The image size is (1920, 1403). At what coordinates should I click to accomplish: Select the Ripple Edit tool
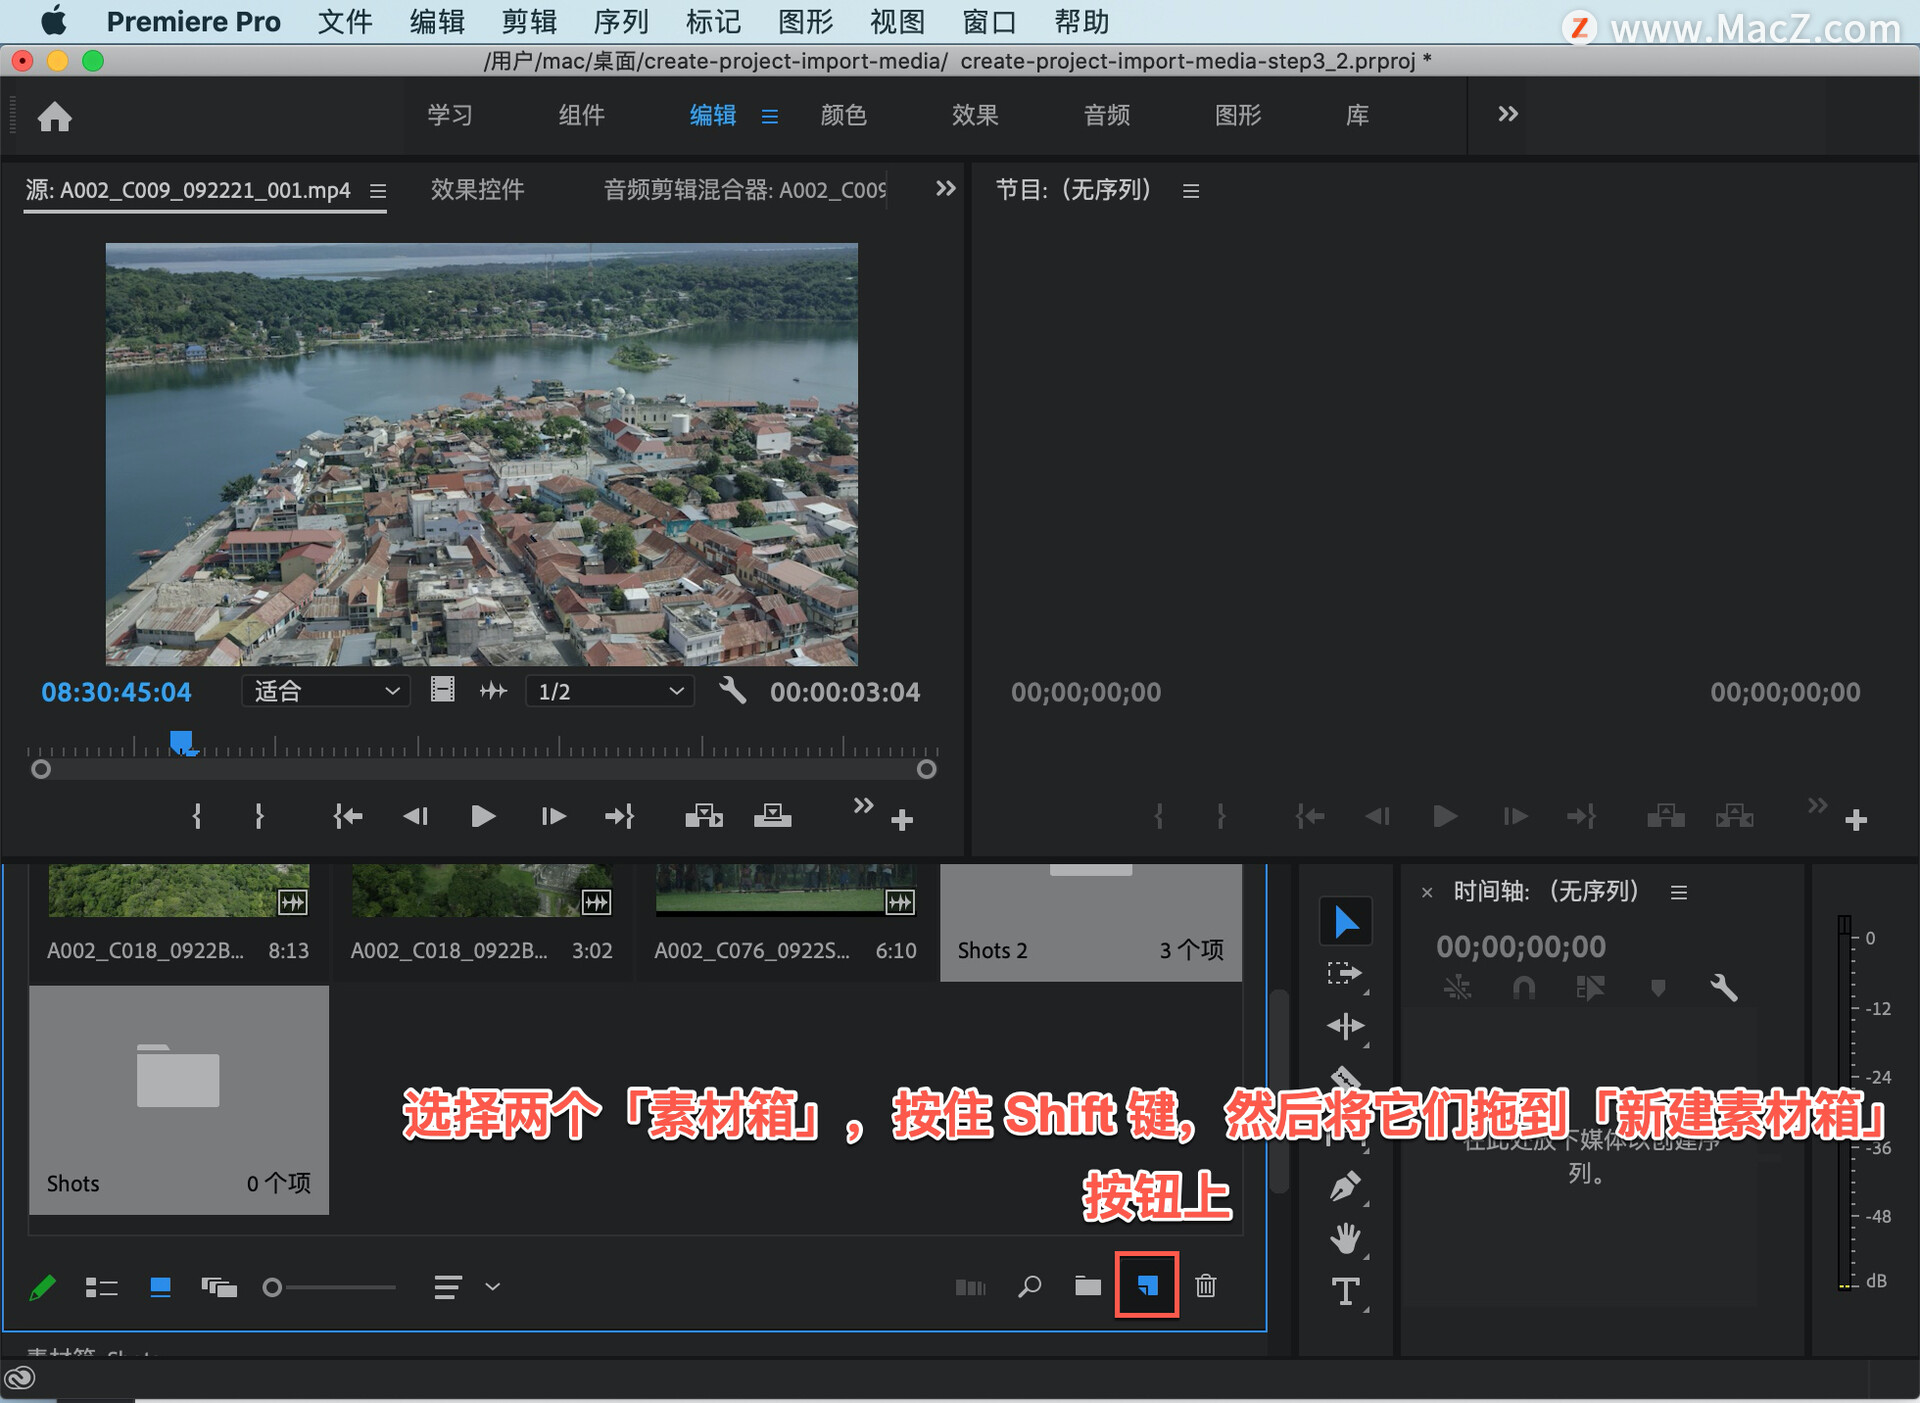(x=1345, y=1026)
